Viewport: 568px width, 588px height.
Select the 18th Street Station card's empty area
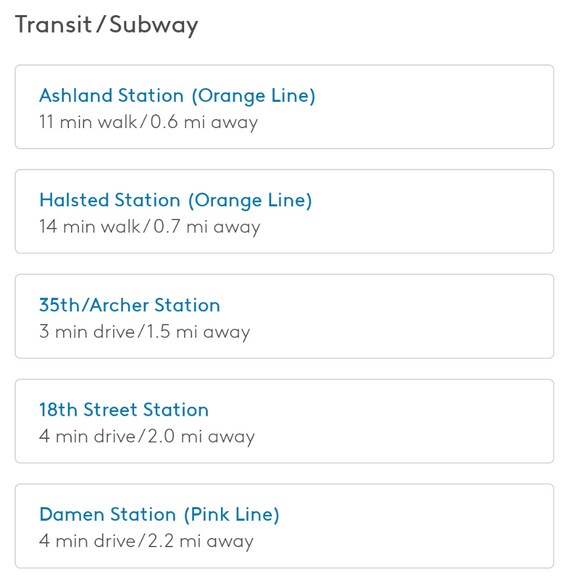point(431,421)
